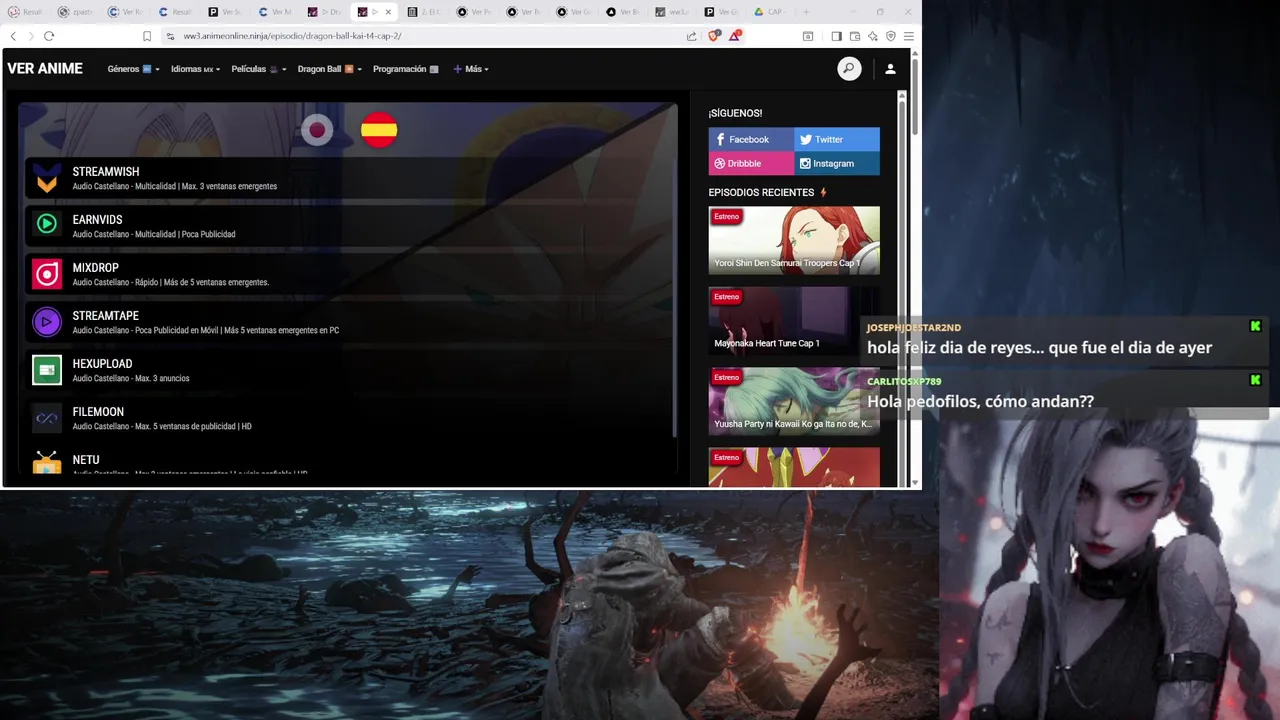
Task: Open the Instagram follow button
Action: click(x=837, y=163)
